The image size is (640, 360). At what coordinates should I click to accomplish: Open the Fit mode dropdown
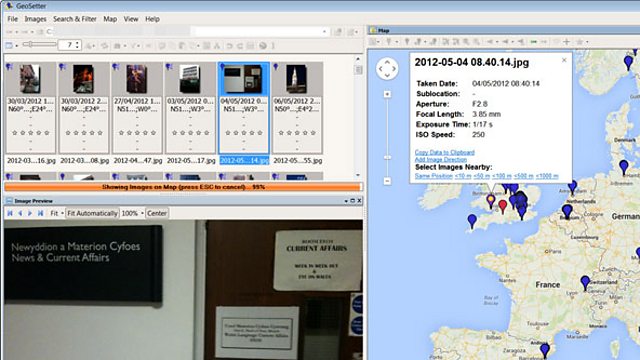pyautogui.click(x=57, y=213)
